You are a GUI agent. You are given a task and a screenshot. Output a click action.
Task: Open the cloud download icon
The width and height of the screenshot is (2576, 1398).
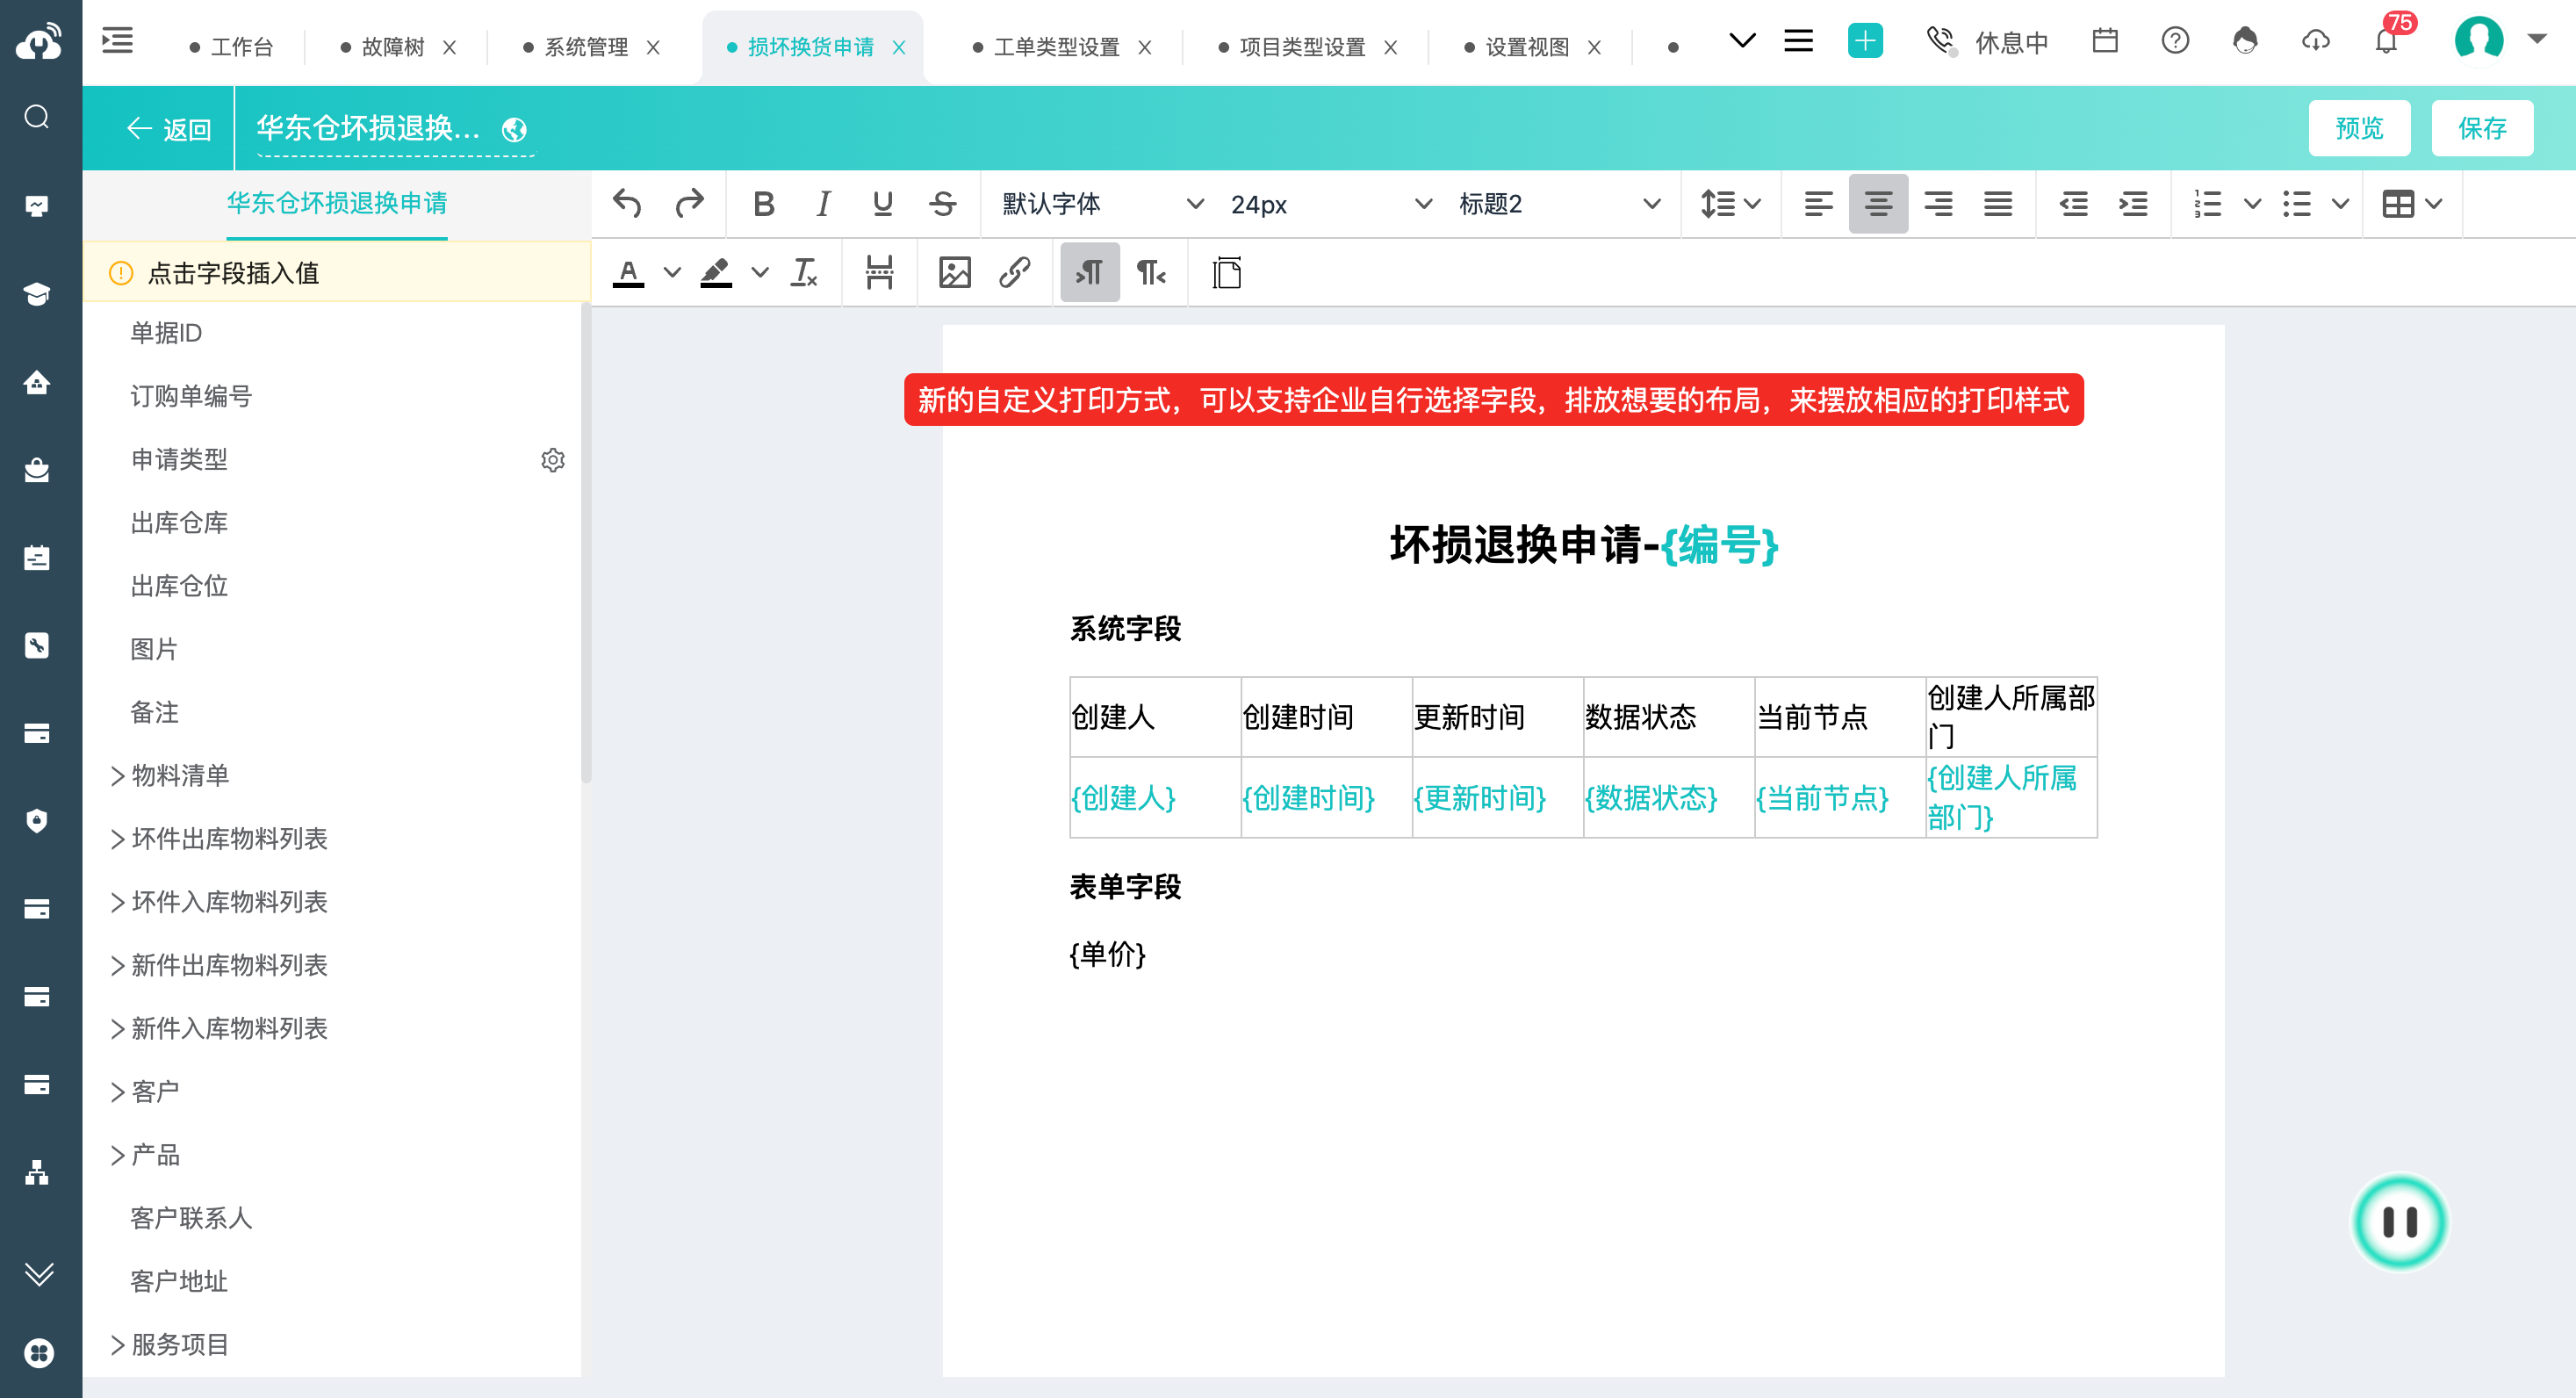(2315, 41)
